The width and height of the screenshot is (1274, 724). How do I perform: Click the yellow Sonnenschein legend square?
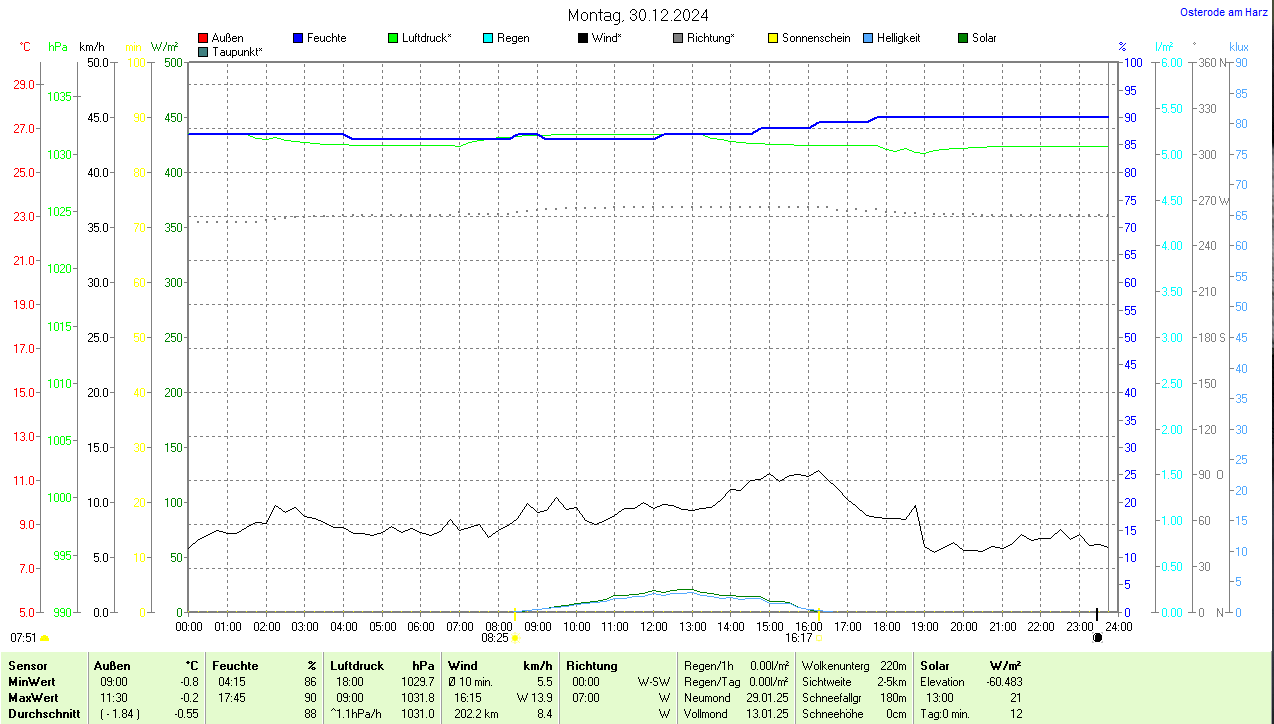[773, 38]
